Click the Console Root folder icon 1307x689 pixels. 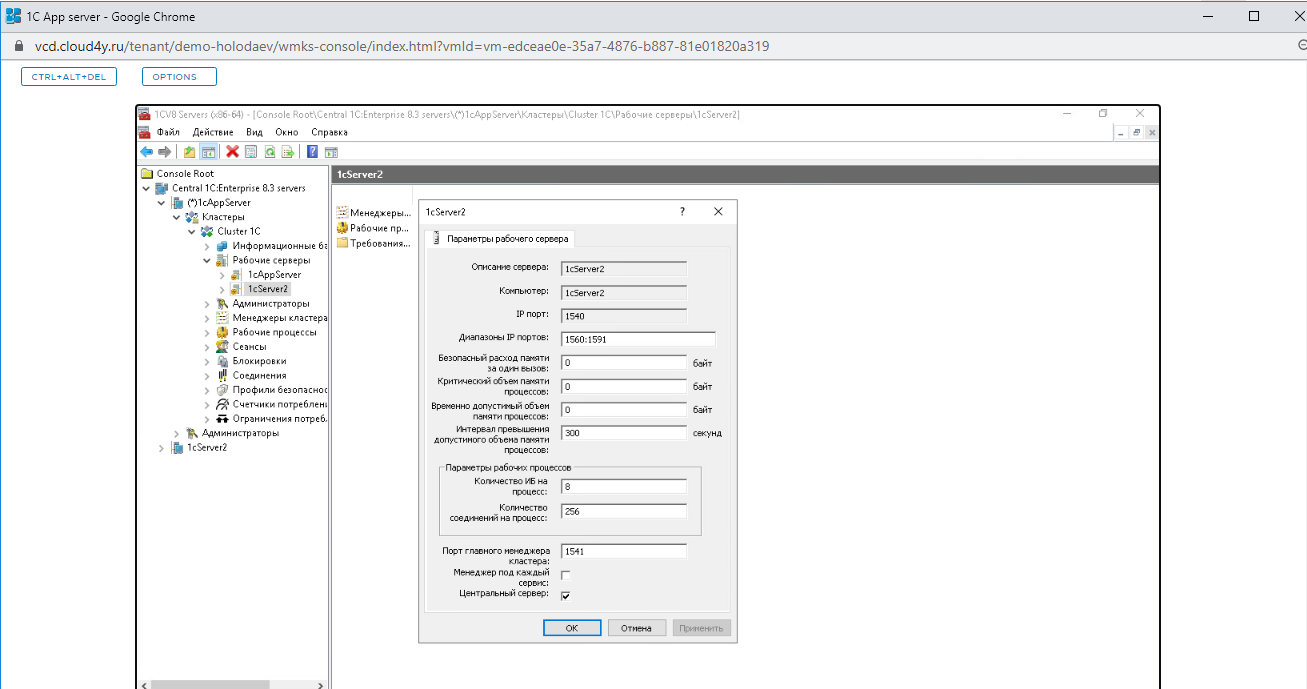point(147,174)
